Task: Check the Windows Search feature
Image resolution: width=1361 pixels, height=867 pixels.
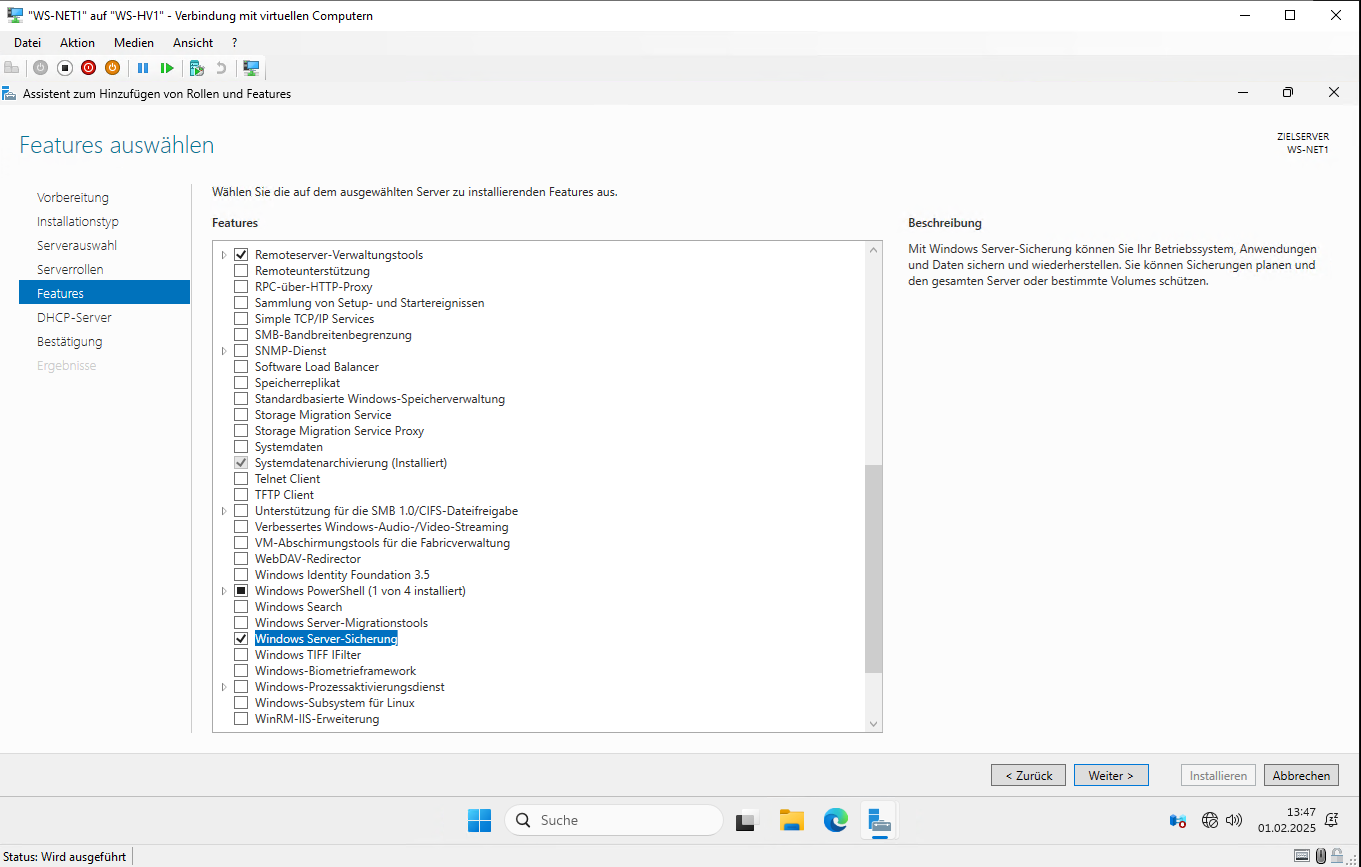Action: [241, 607]
